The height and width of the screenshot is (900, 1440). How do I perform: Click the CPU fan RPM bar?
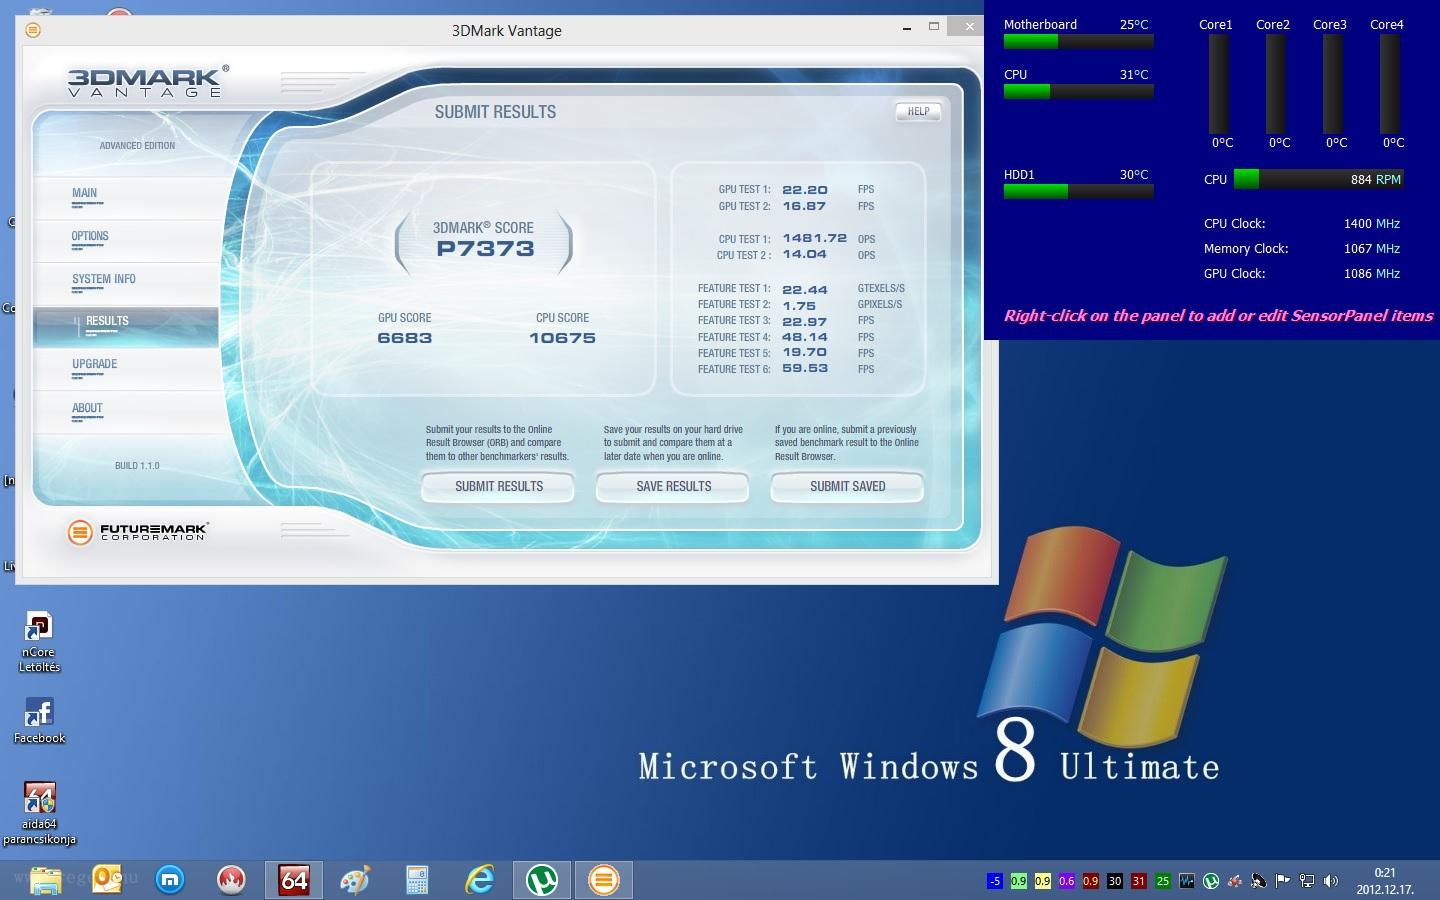click(1318, 180)
